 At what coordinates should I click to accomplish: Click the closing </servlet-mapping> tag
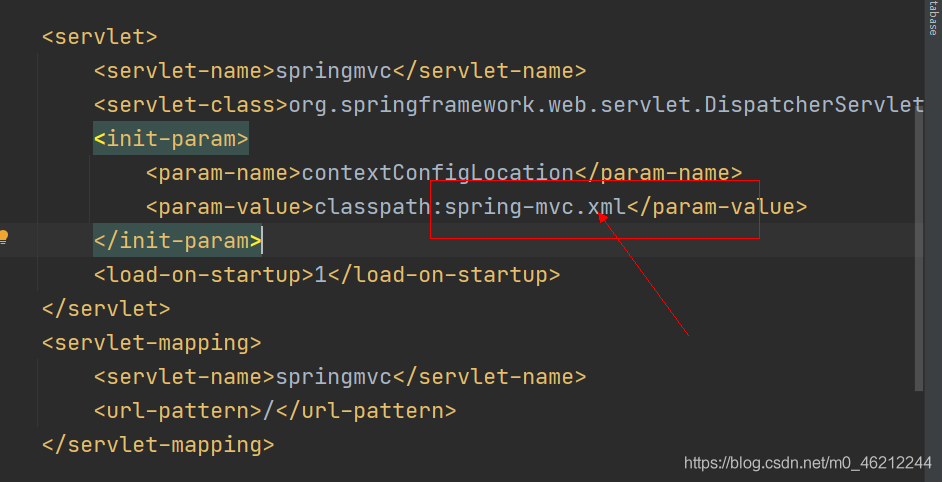coord(157,445)
